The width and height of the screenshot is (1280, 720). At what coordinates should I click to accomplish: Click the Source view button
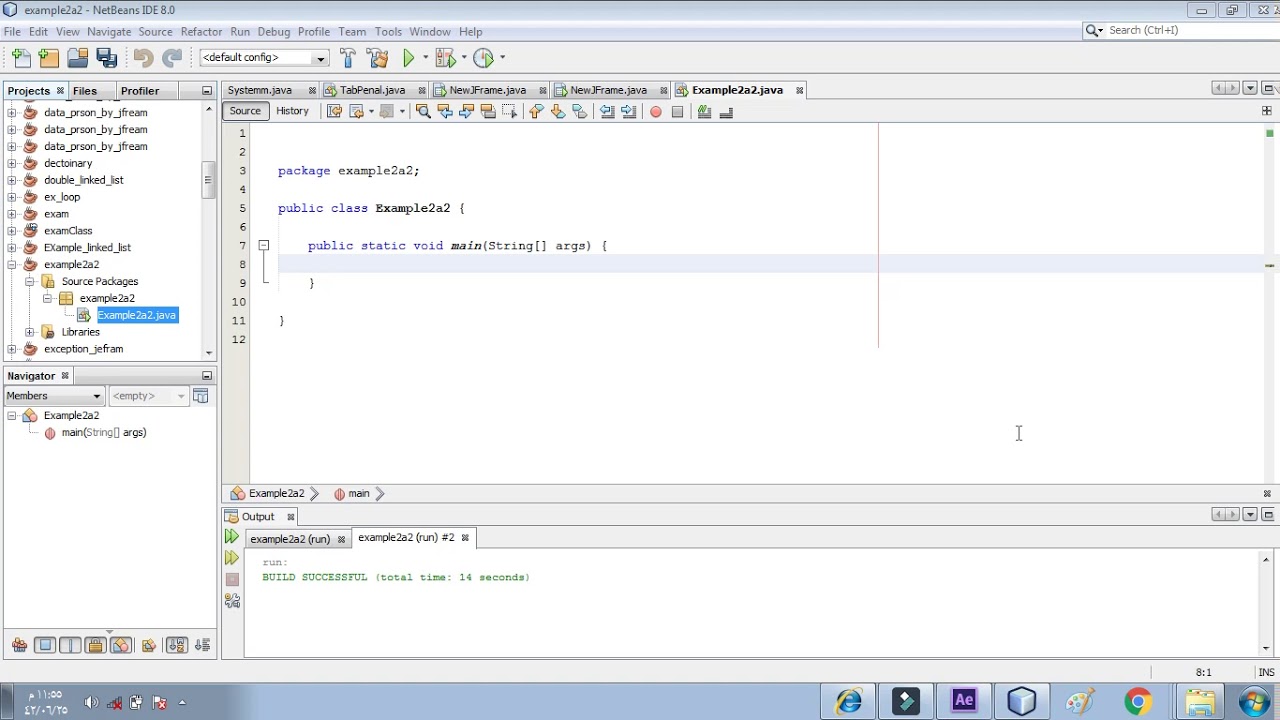point(245,111)
